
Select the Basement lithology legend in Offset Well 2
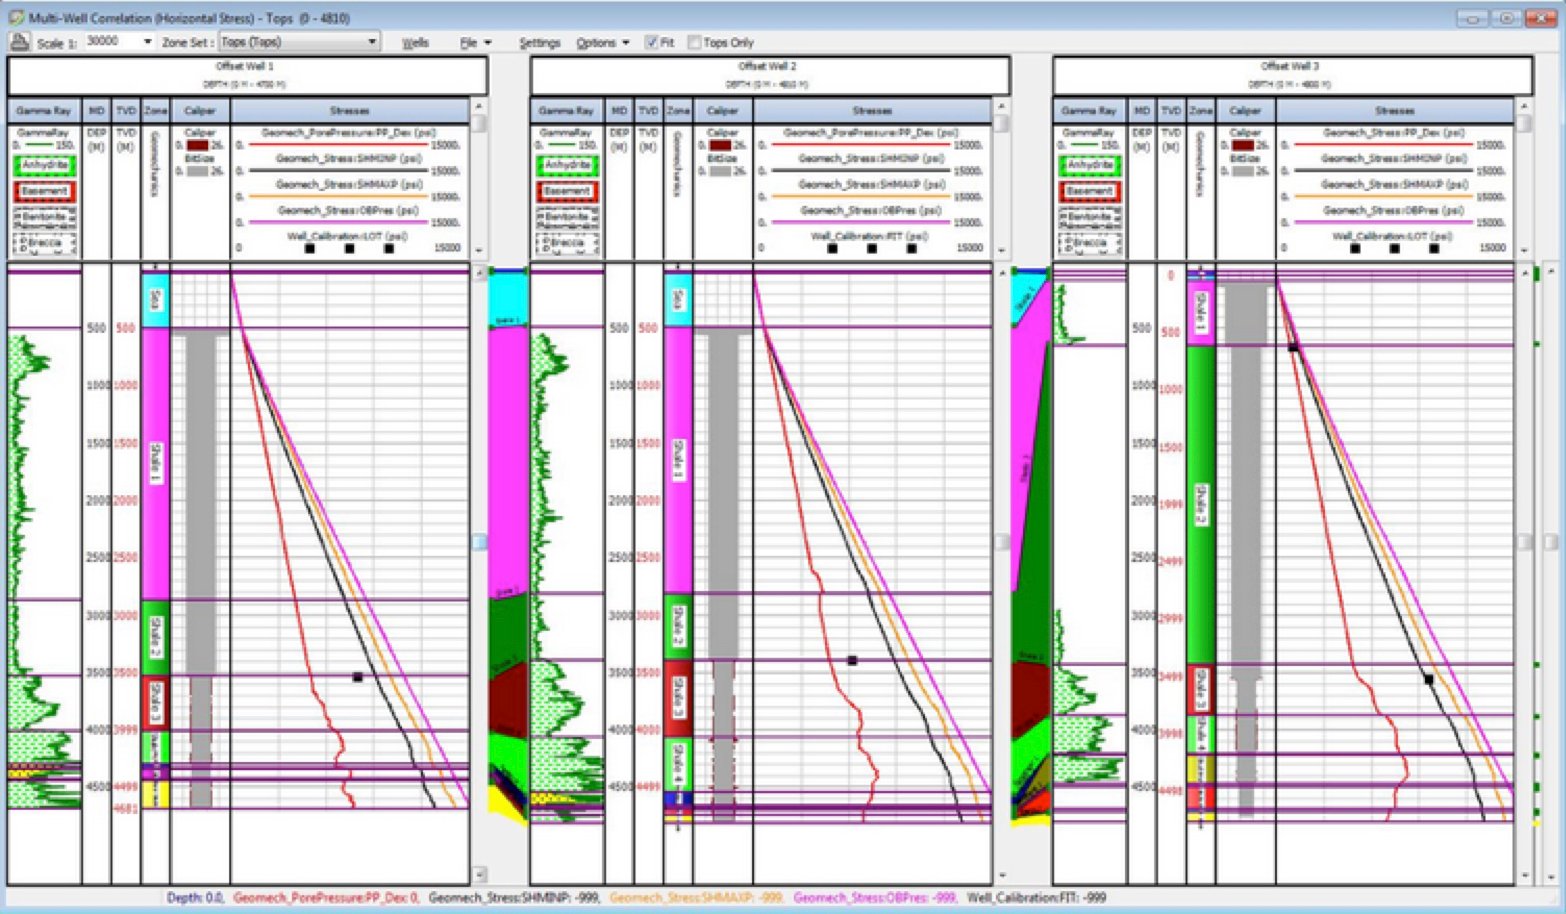point(568,189)
